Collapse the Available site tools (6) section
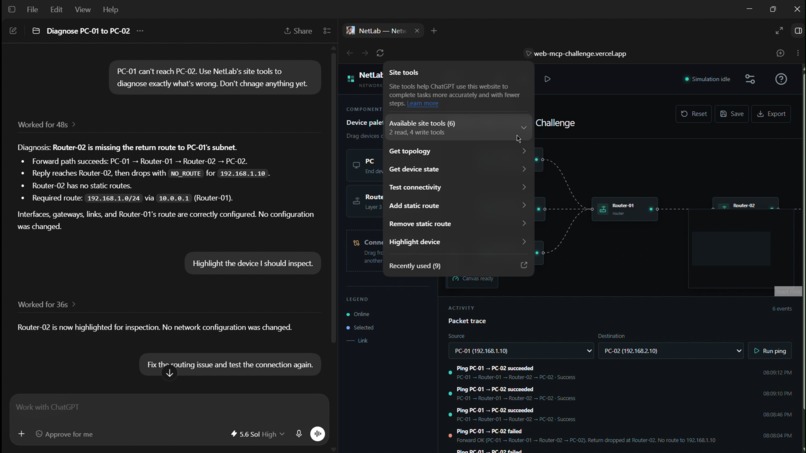This screenshot has height=453, width=806. pyautogui.click(x=457, y=128)
